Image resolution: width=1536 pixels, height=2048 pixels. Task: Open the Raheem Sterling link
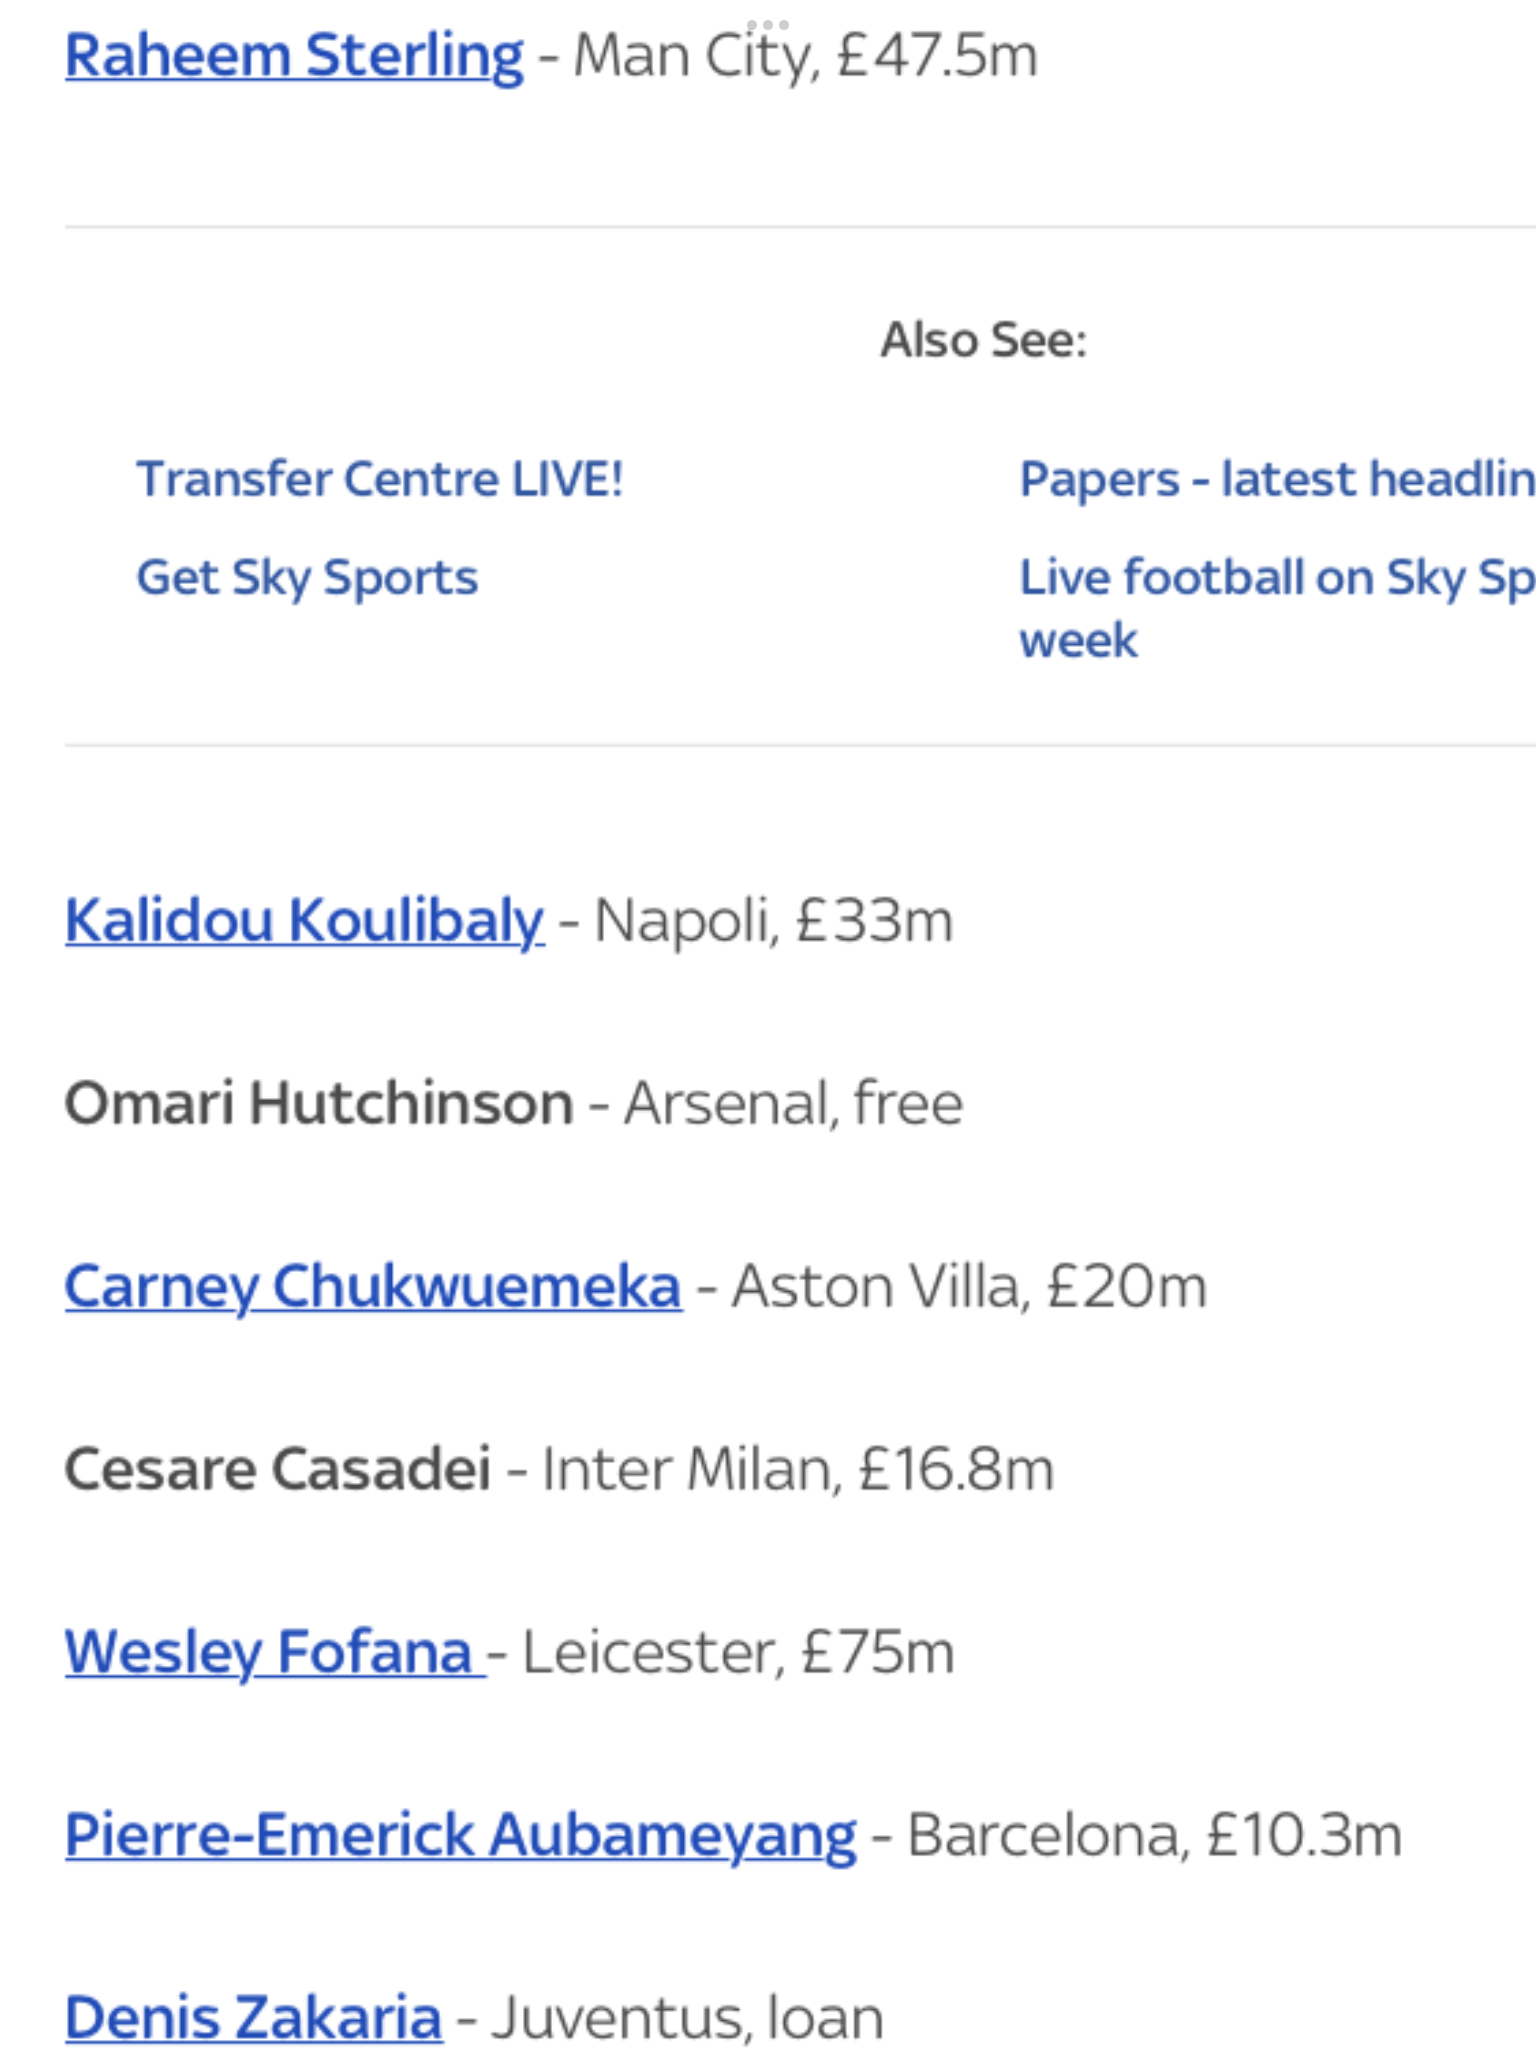click(294, 55)
